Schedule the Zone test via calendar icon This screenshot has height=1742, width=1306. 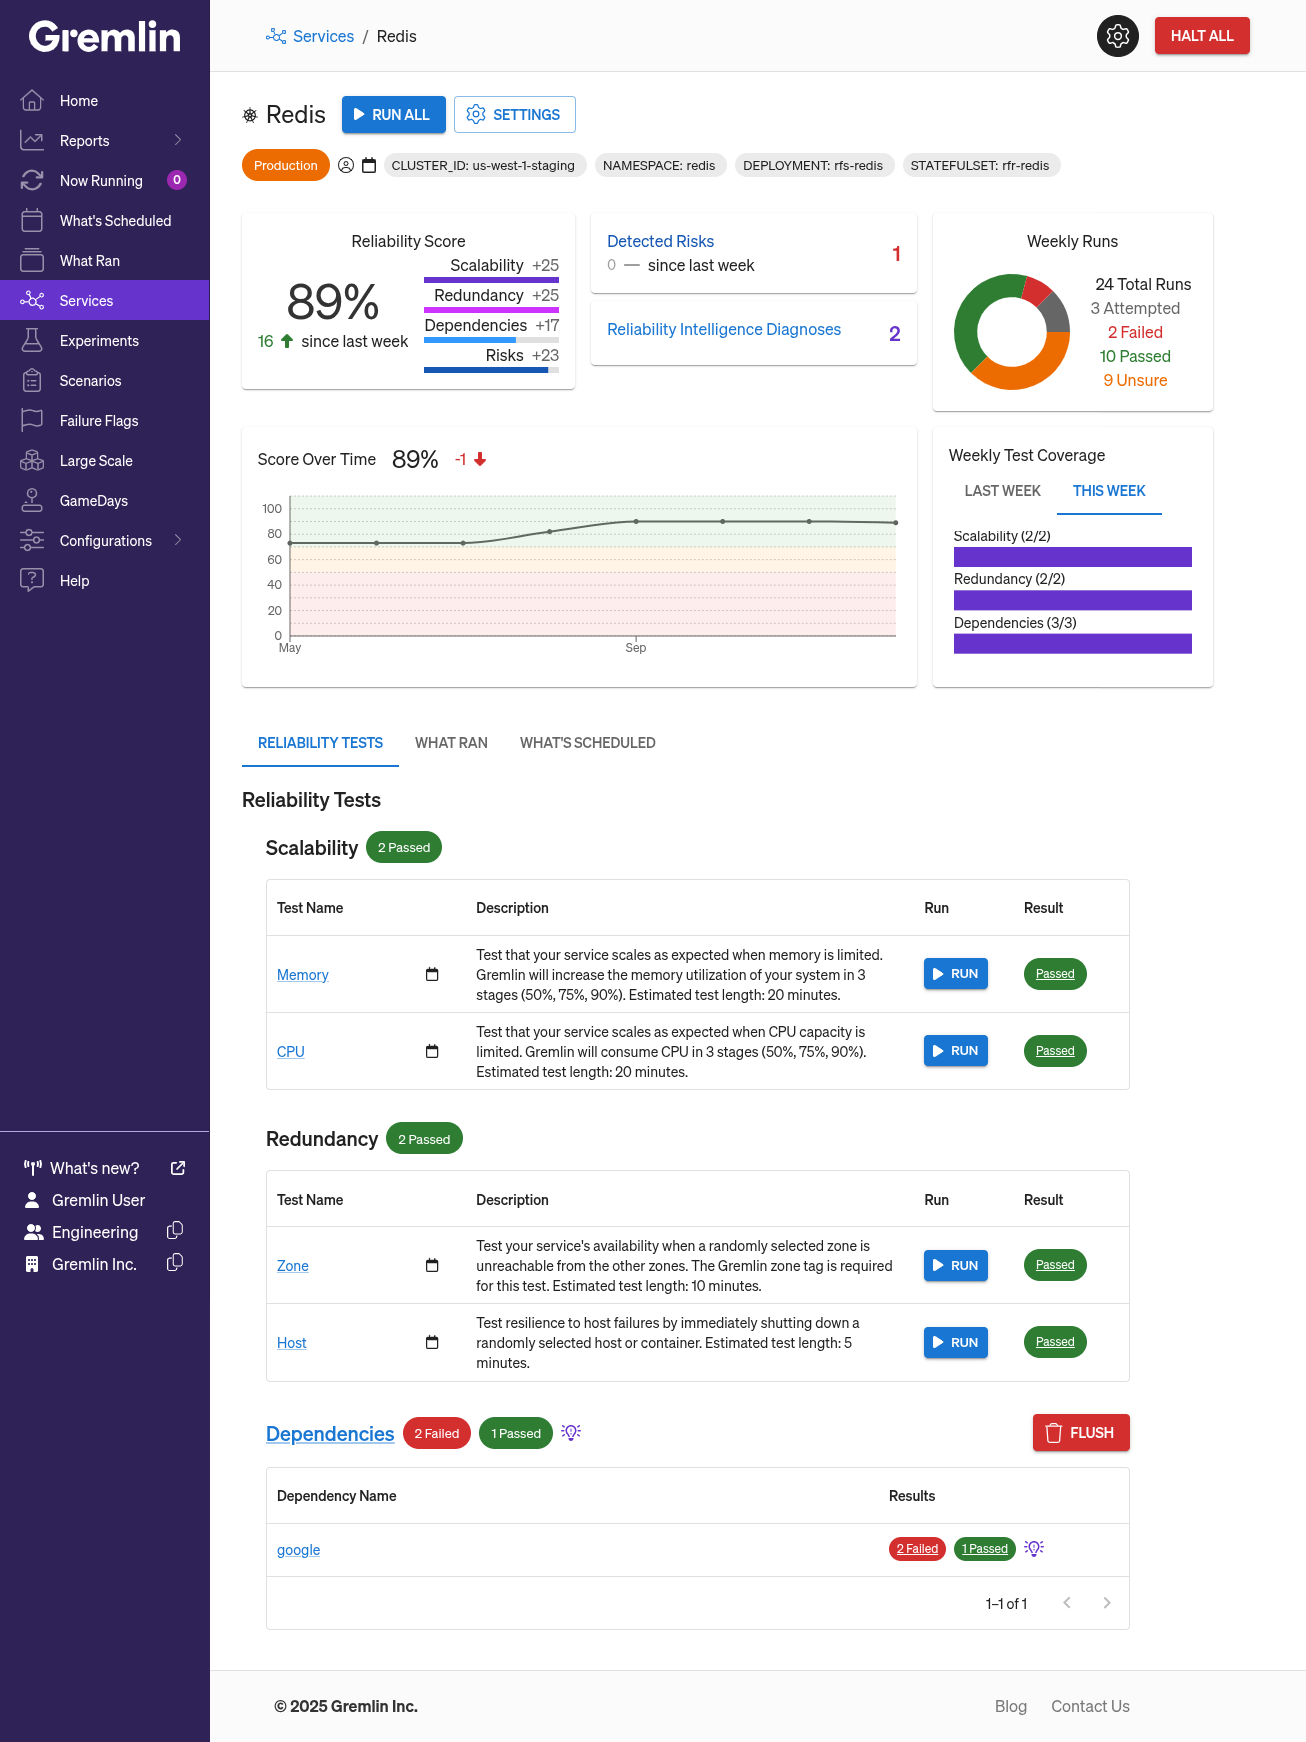432,1265
